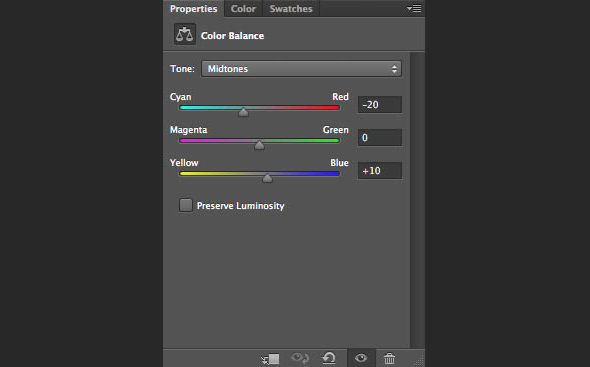Viewport: 590px width, 367px height.
Task: Click the Yellow-Blue value field showing +10
Action: pyautogui.click(x=380, y=171)
